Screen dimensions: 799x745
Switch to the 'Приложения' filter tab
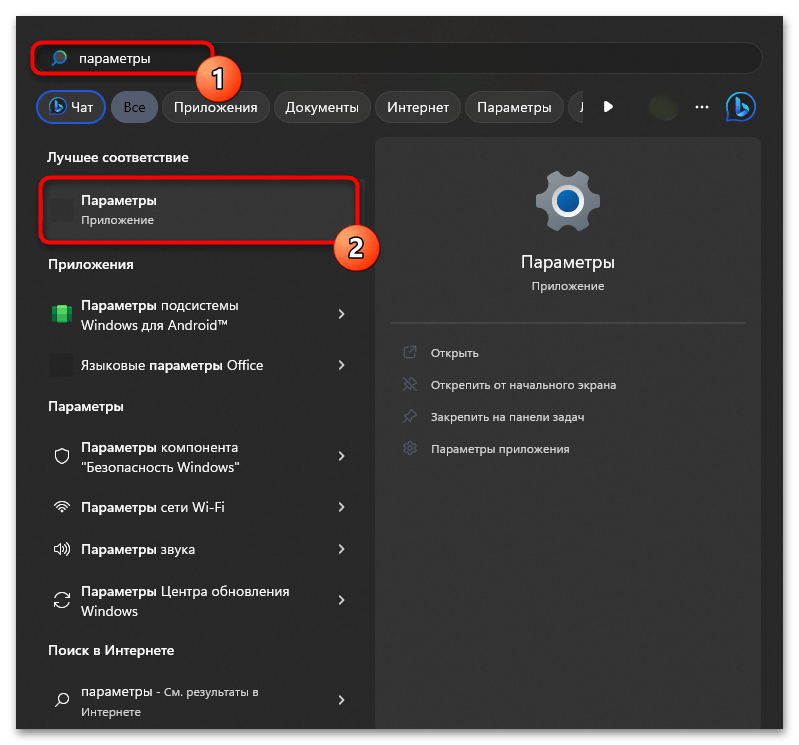coord(216,107)
